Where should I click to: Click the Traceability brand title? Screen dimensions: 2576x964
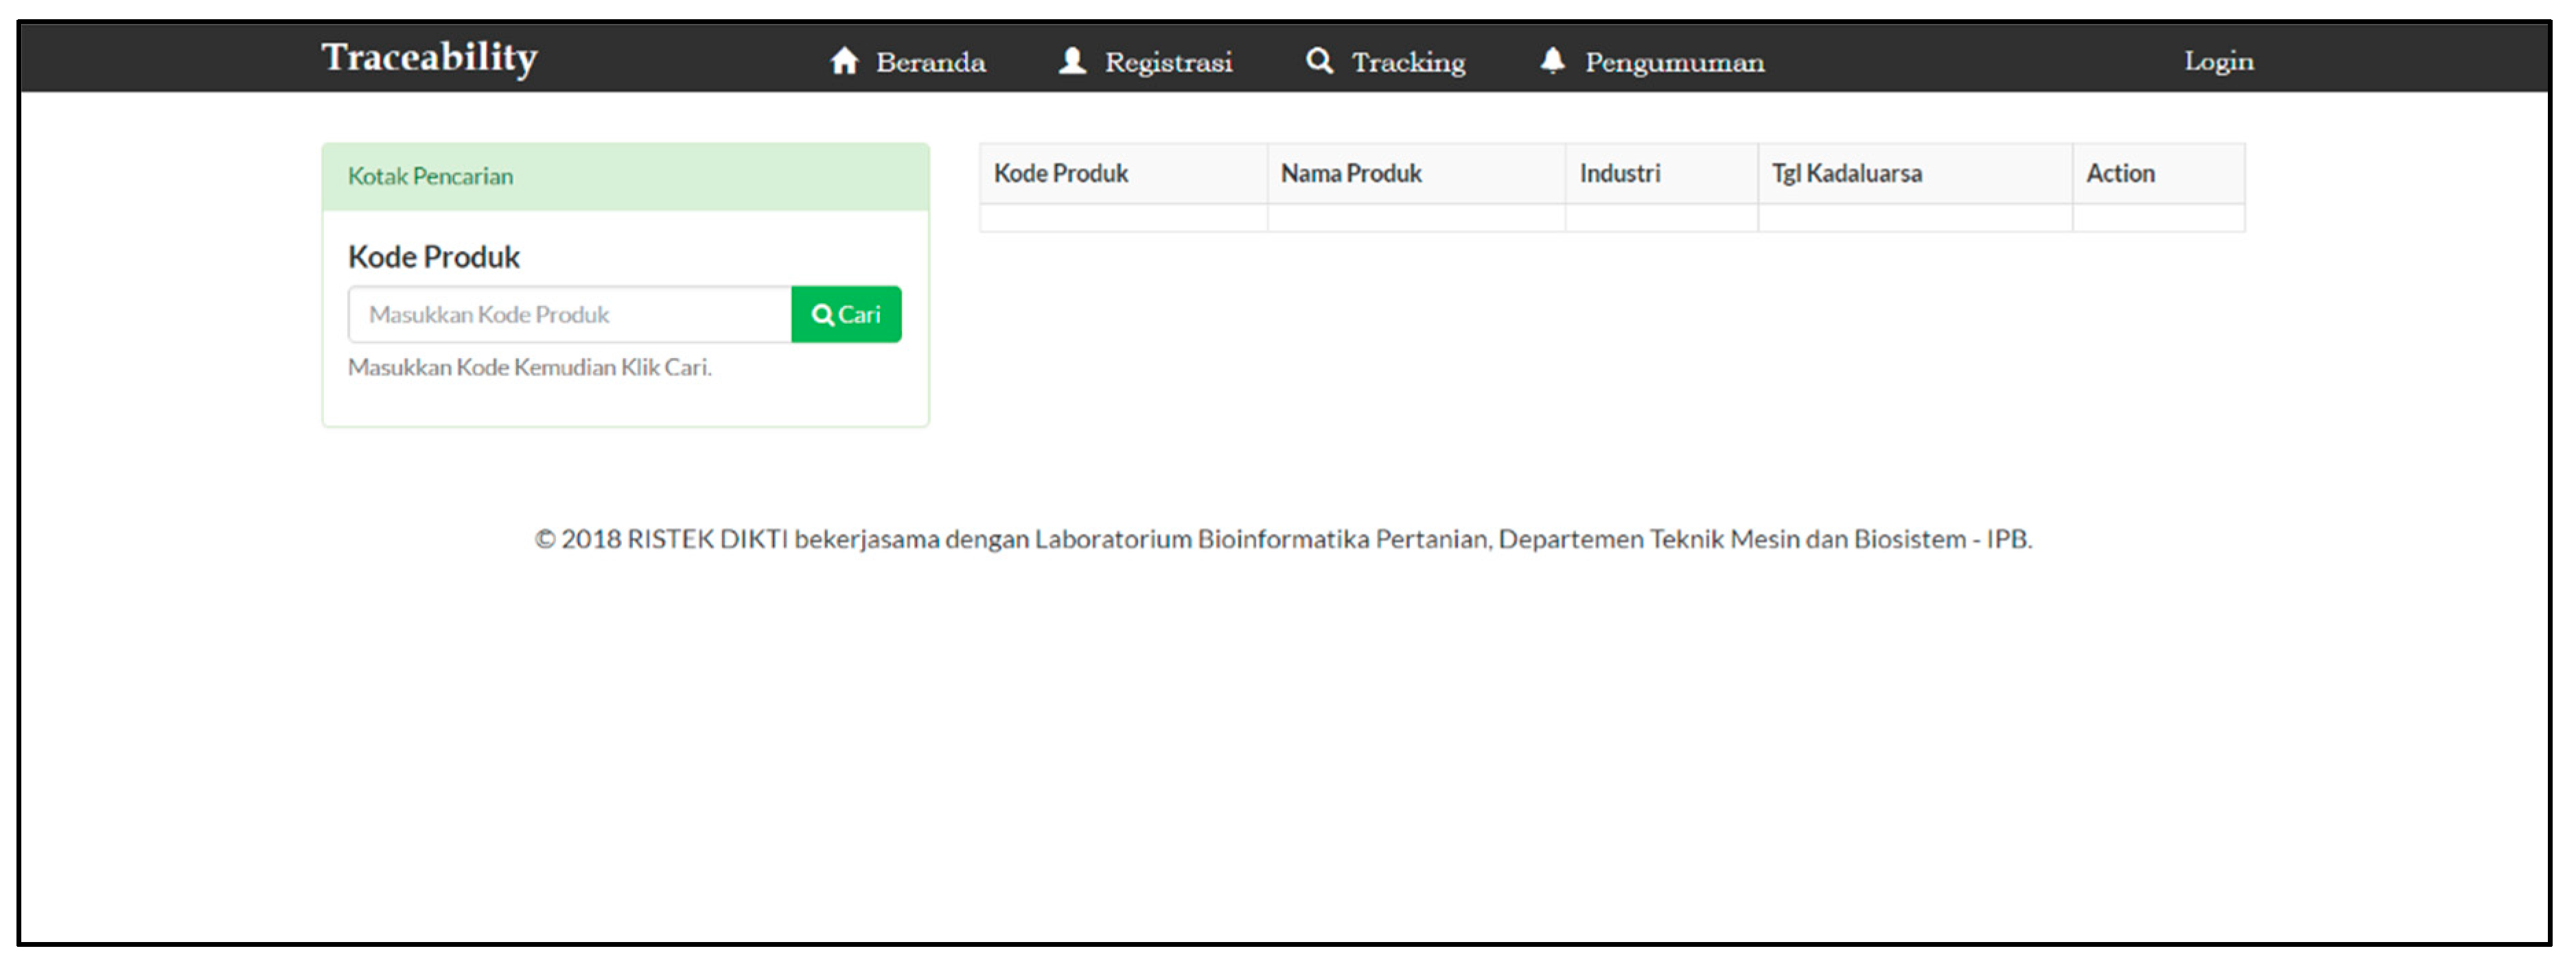click(x=429, y=57)
